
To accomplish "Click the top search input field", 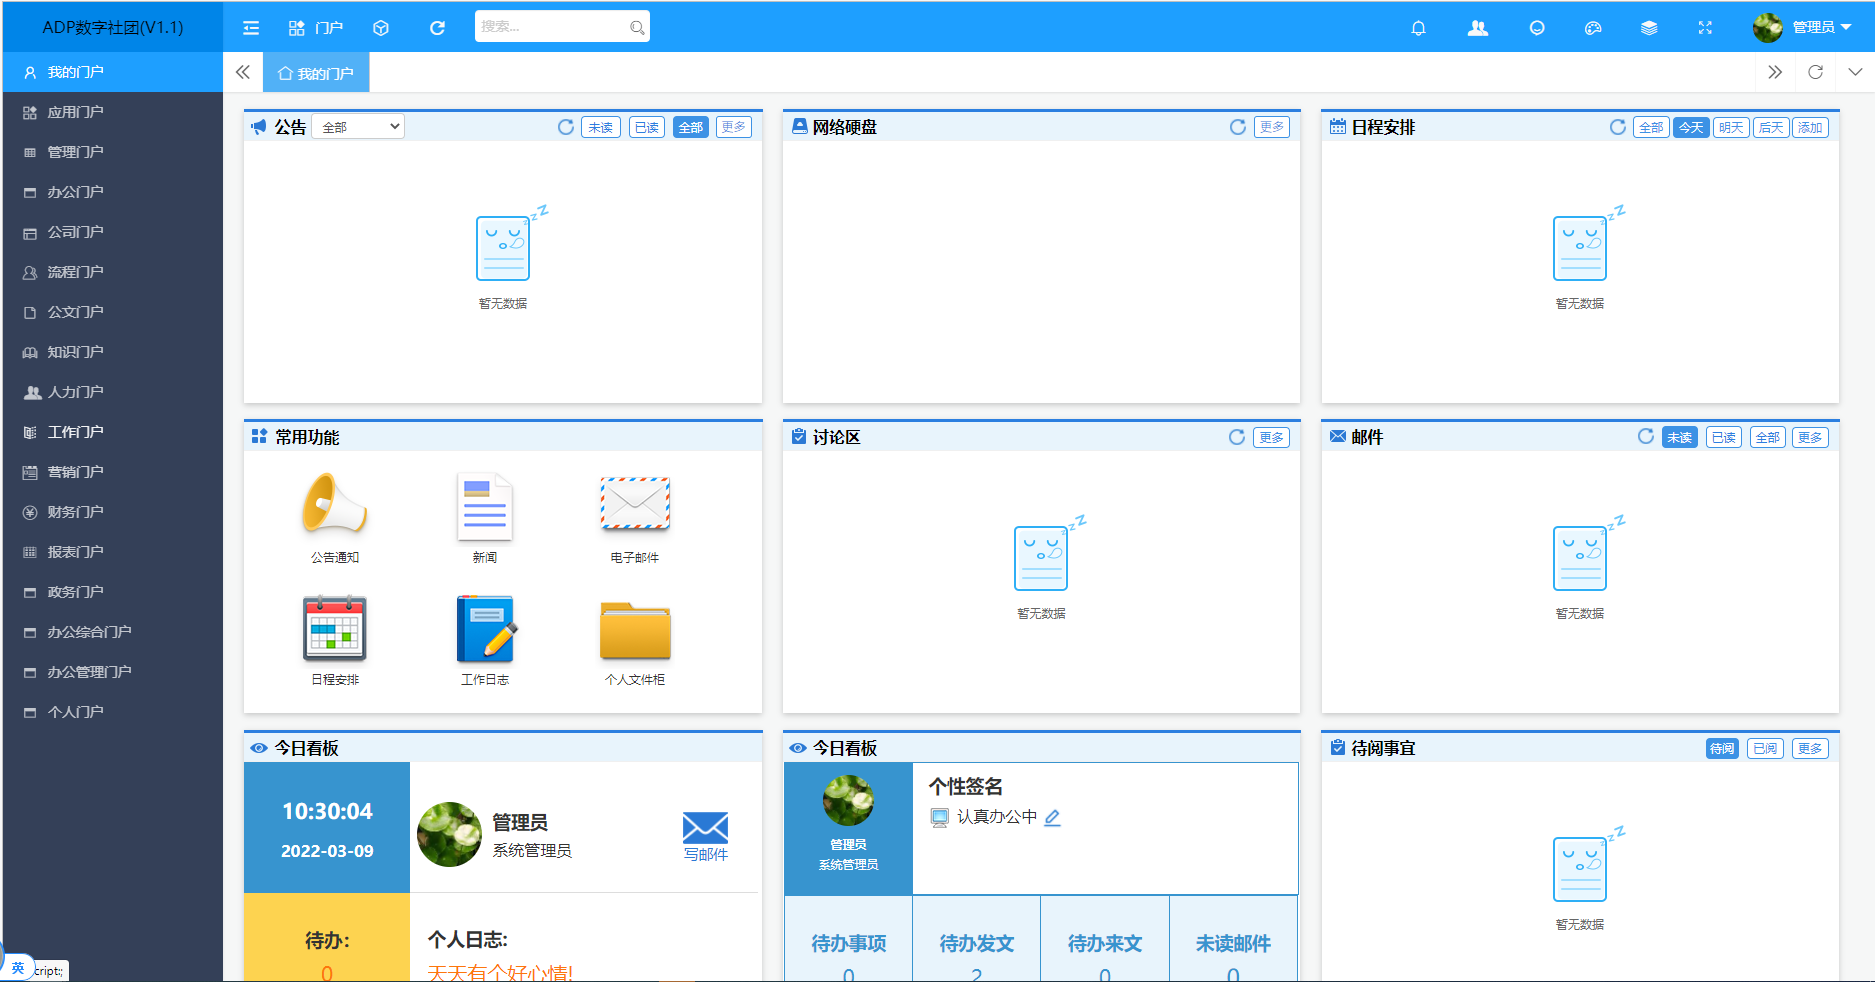I will pos(553,27).
